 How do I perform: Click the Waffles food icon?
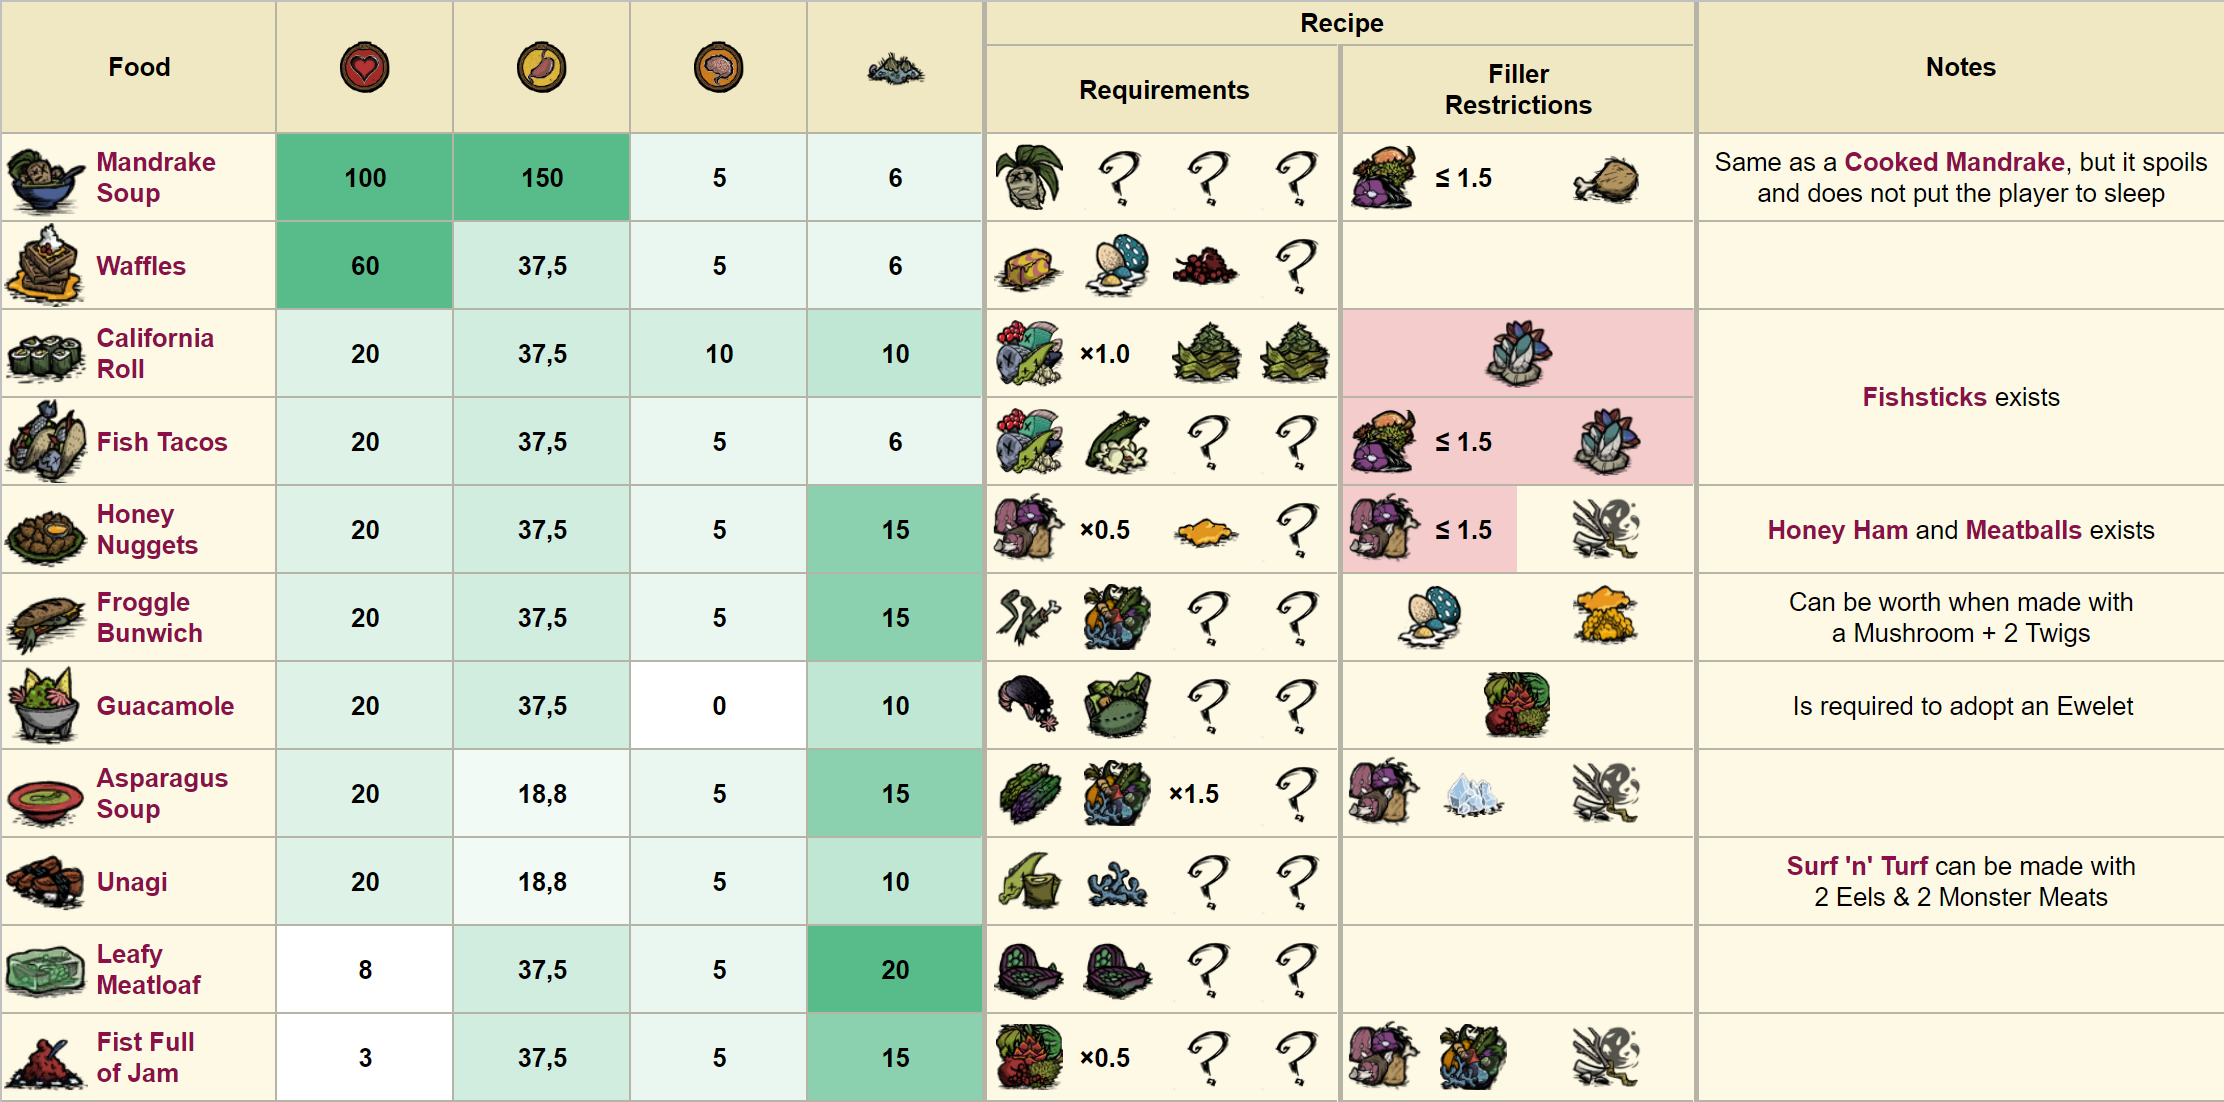click(44, 266)
